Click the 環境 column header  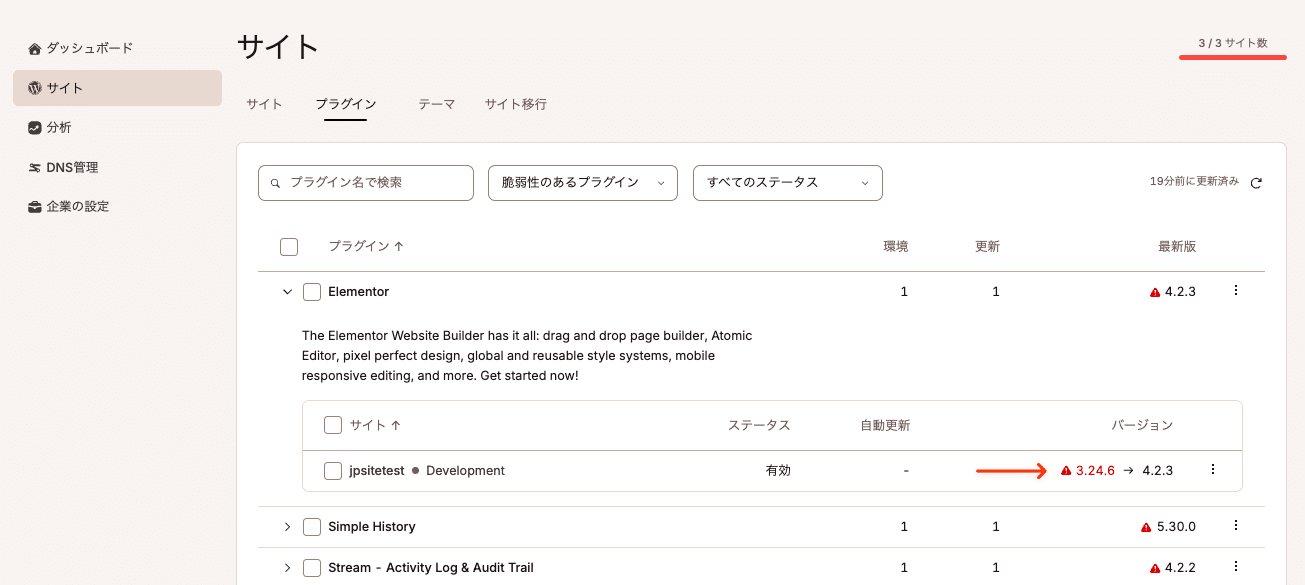coord(896,247)
